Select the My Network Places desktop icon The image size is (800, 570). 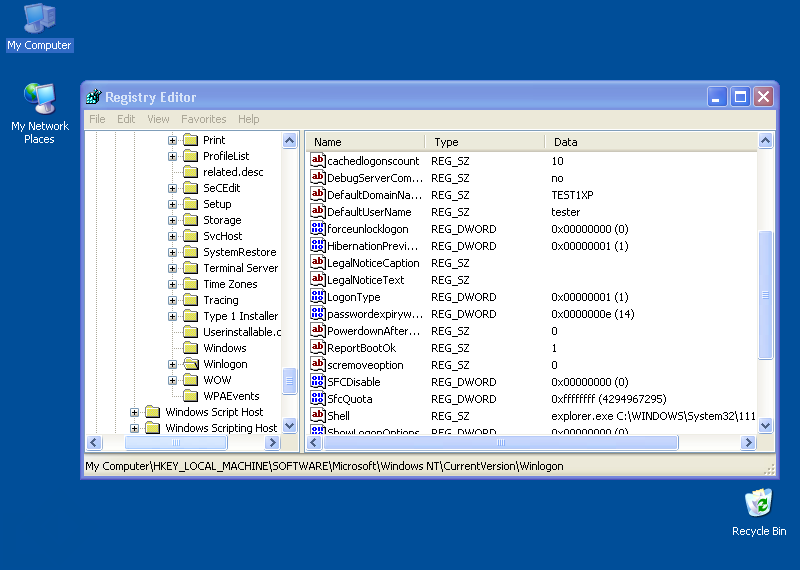pyautogui.click(x=39, y=114)
